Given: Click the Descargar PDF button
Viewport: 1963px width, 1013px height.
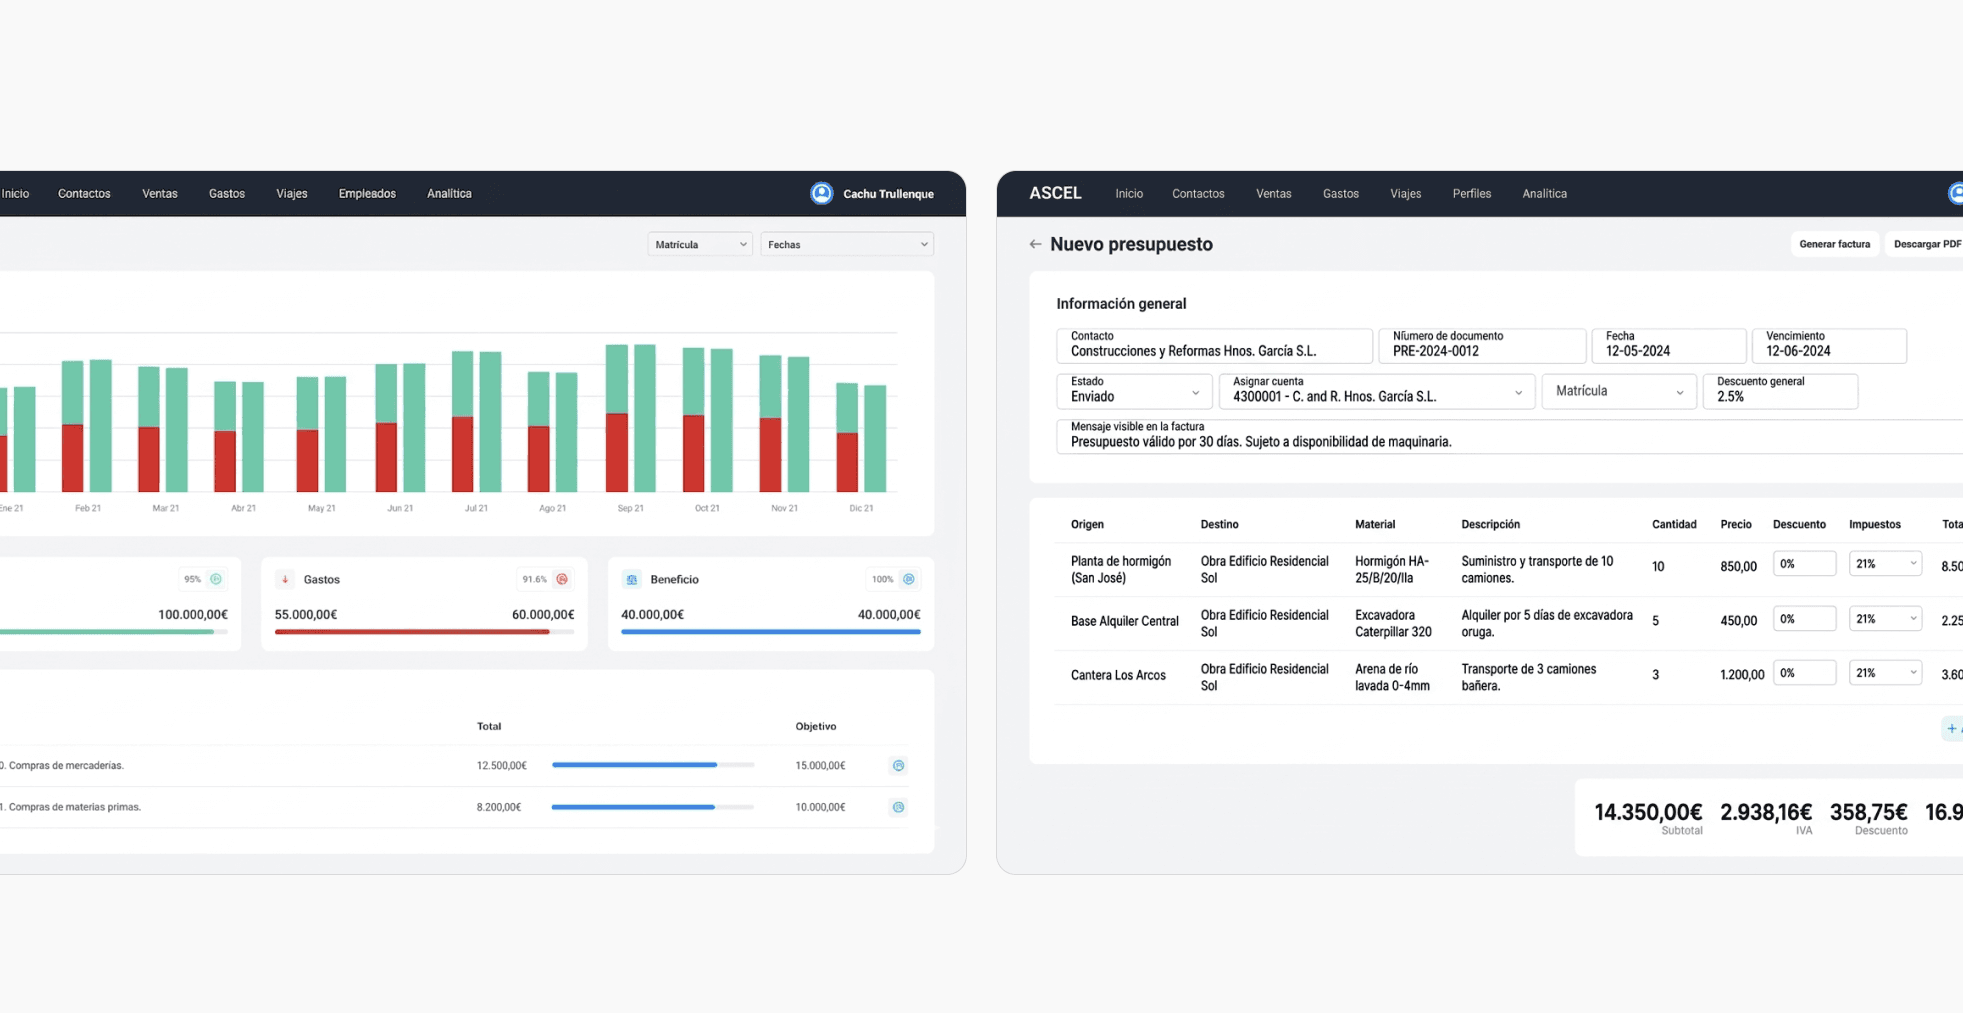Looking at the screenshot, I should tap(1926, 244).
